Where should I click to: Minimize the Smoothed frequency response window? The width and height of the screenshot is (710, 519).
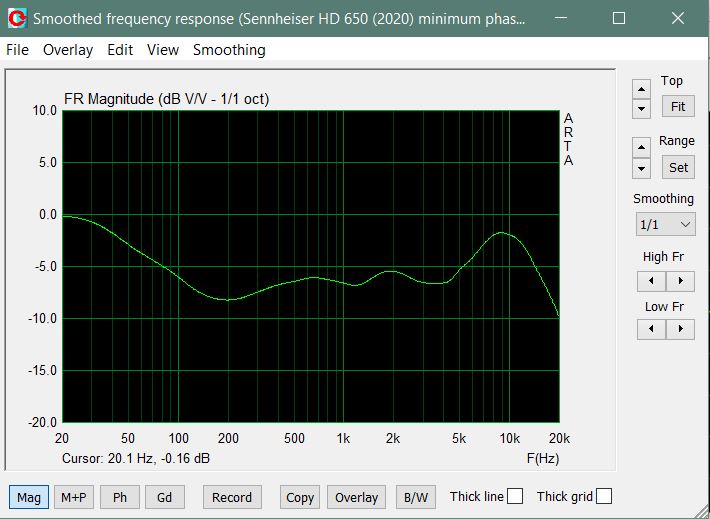point(561,18)
